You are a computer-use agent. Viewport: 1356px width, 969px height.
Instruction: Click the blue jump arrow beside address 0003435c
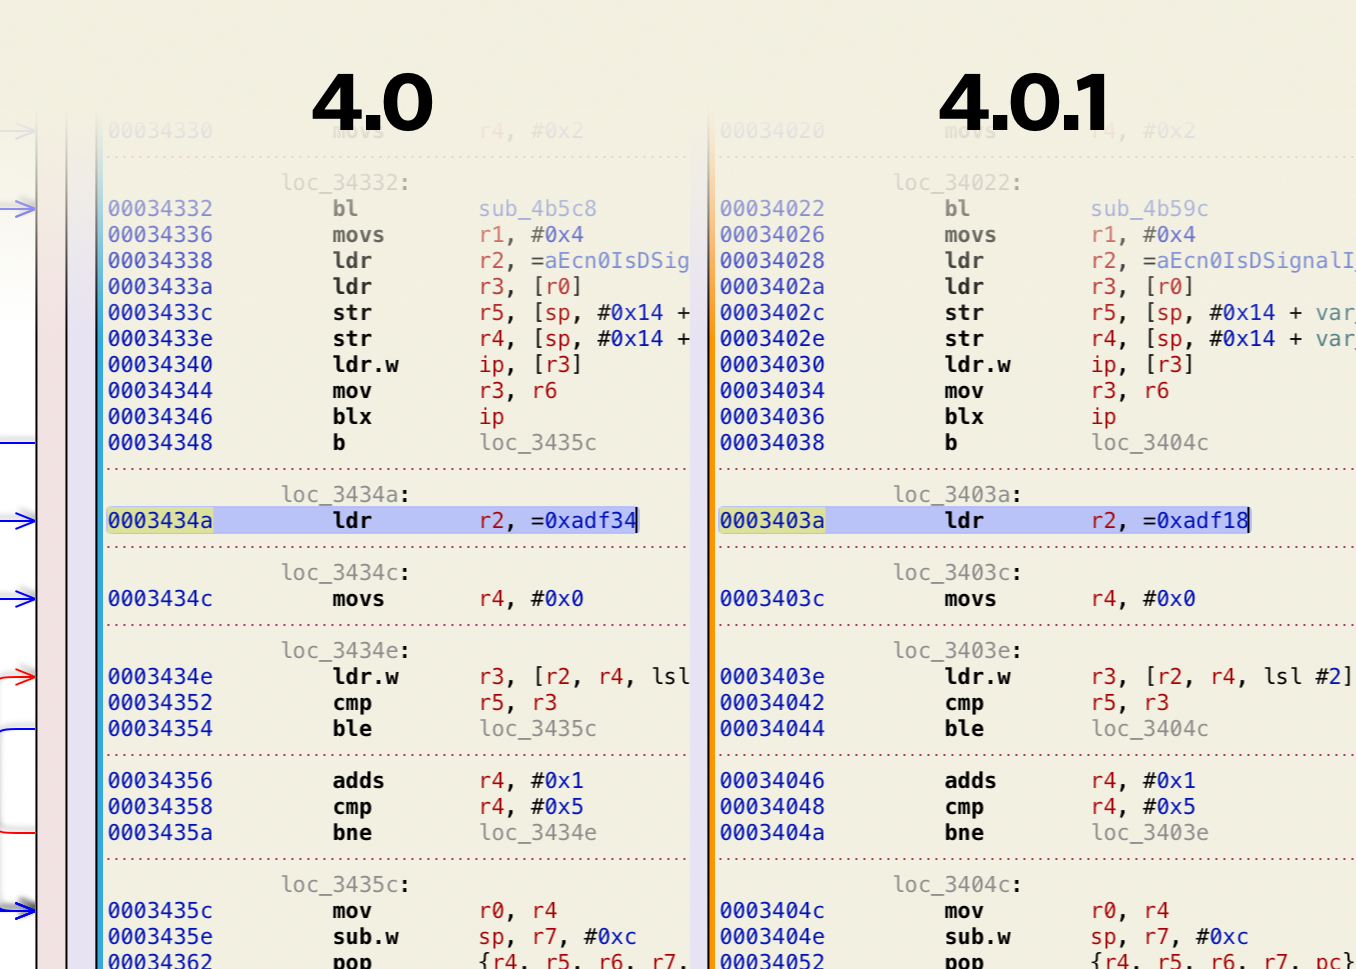[20, 910]
